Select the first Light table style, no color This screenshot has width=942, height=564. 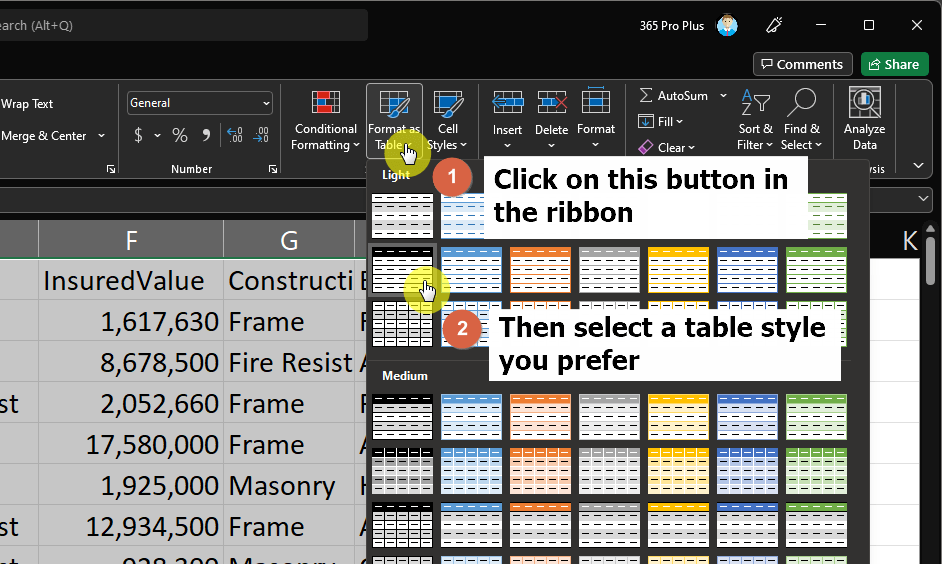click(403, 216)
